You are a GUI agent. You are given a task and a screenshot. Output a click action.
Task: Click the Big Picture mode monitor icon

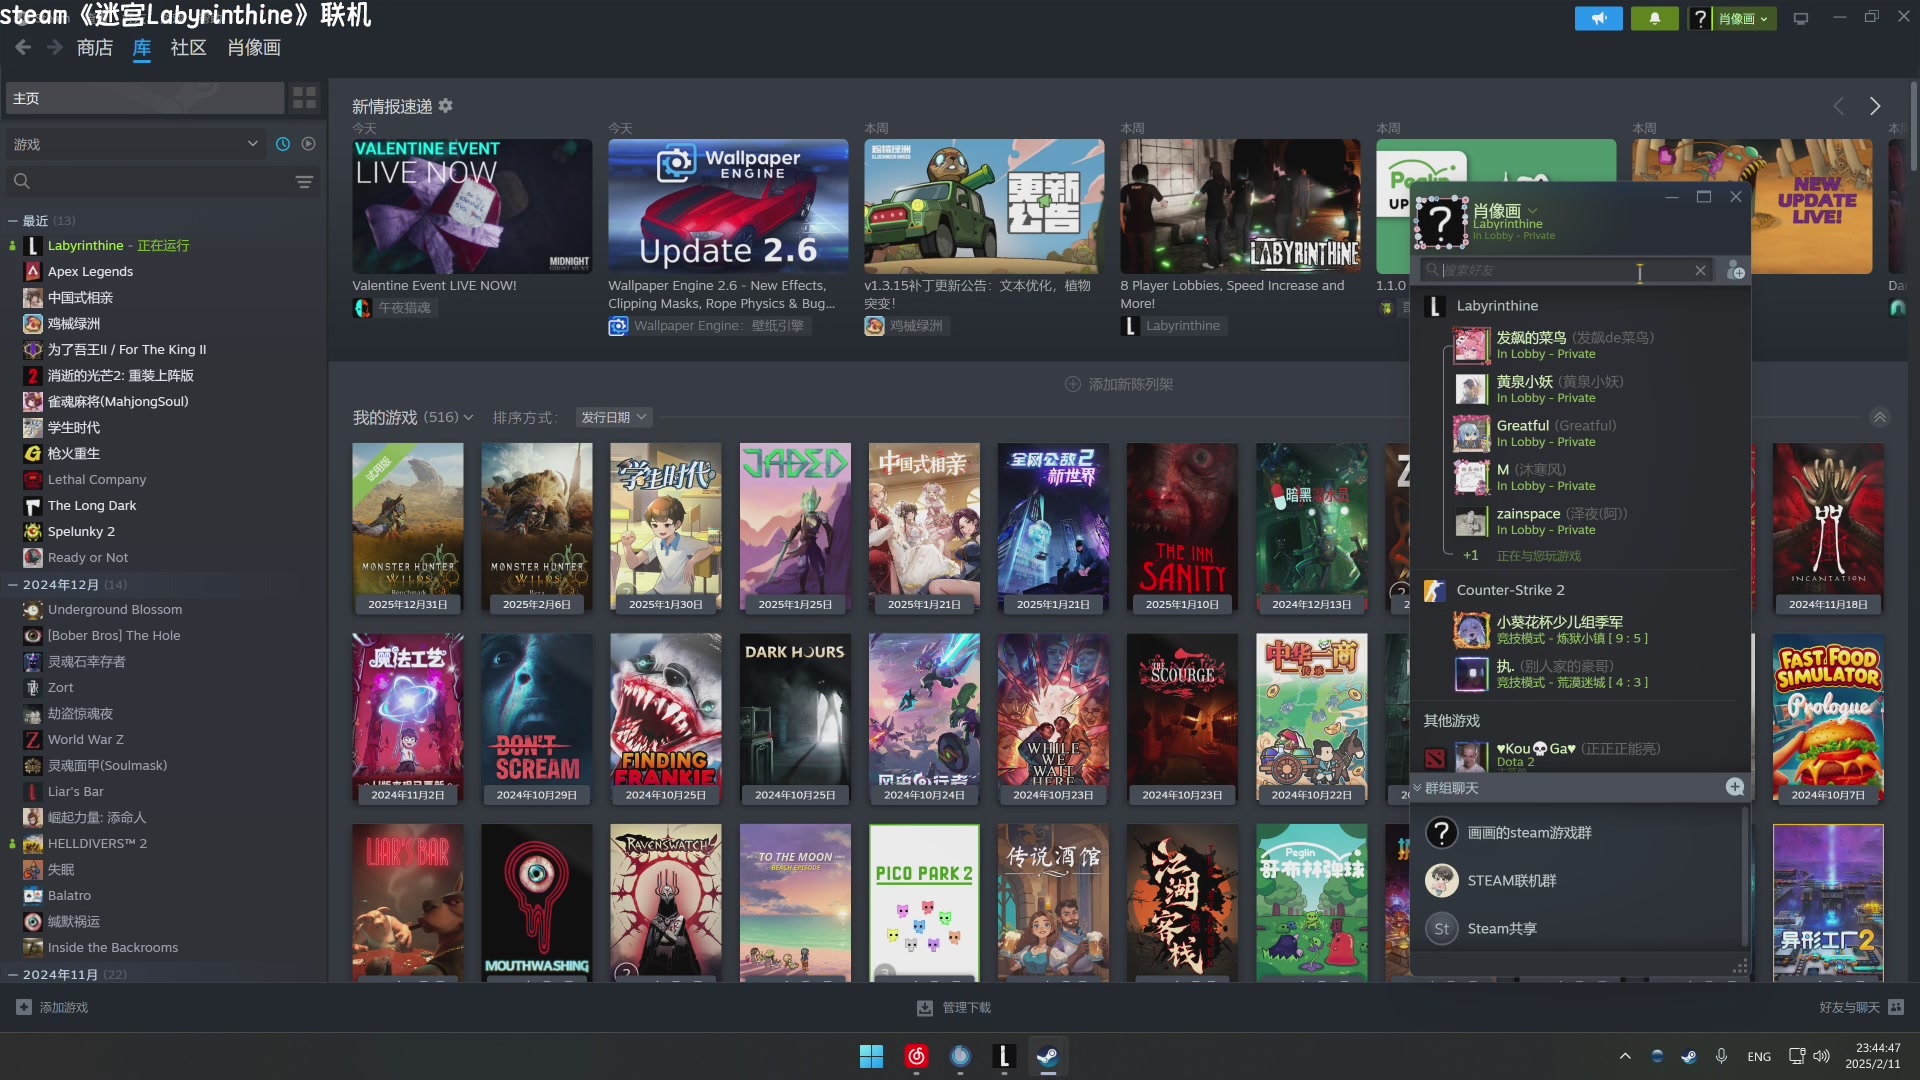pos(1801,19)
